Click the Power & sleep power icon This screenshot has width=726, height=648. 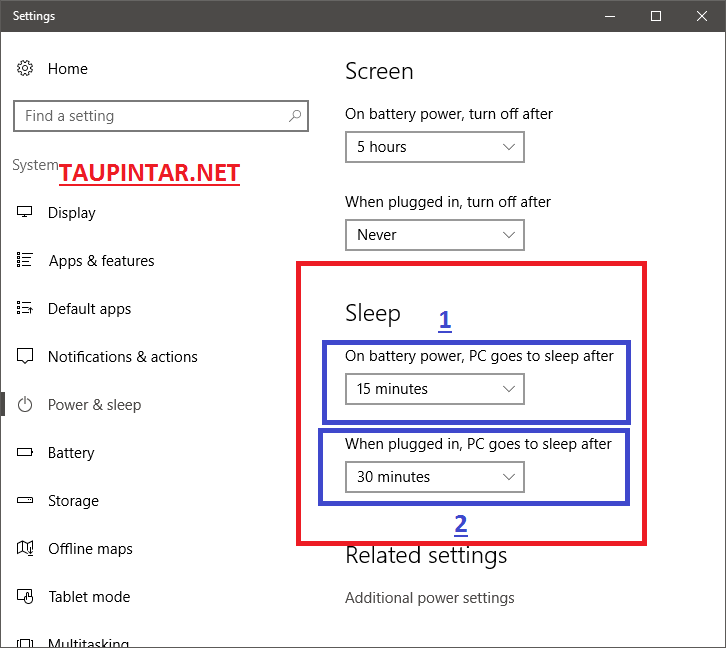click(x=25, y=404)
